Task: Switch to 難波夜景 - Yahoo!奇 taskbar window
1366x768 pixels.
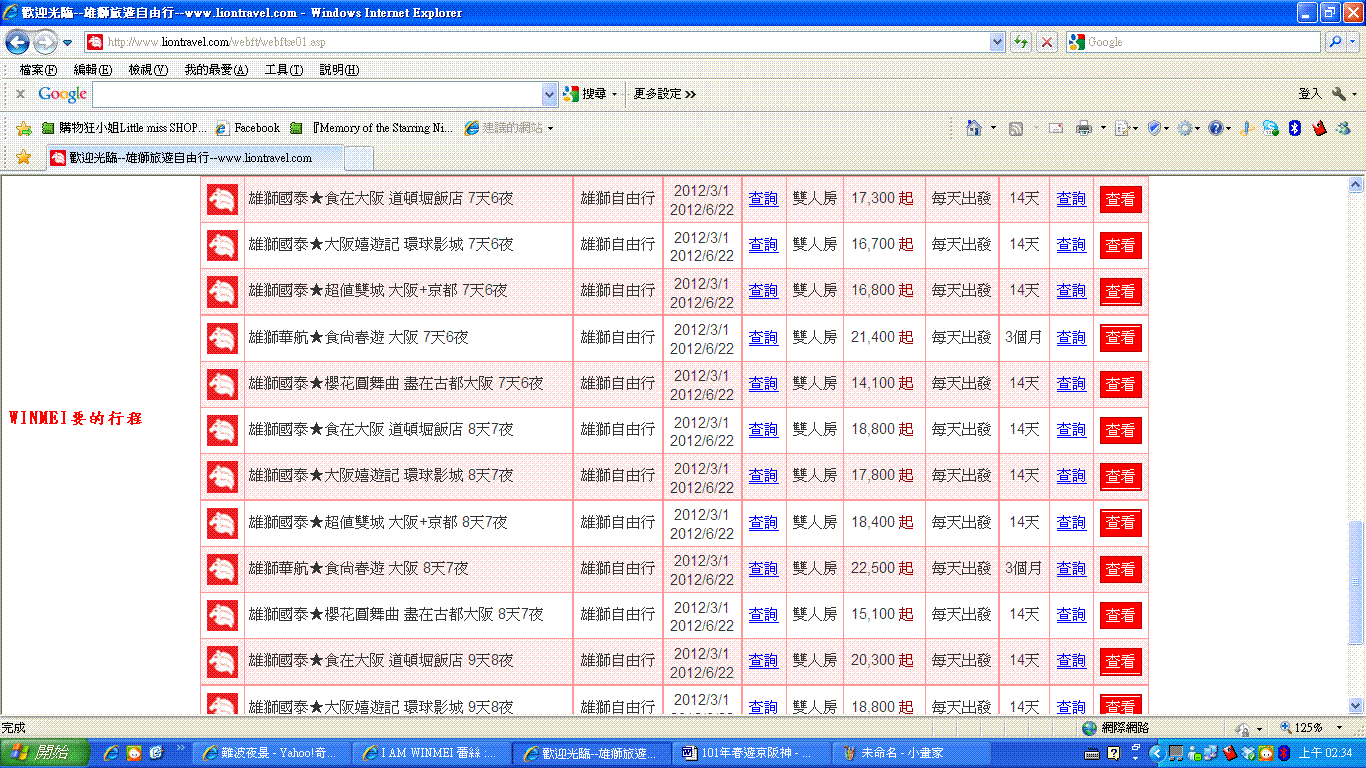Action: tap(270, 753)
